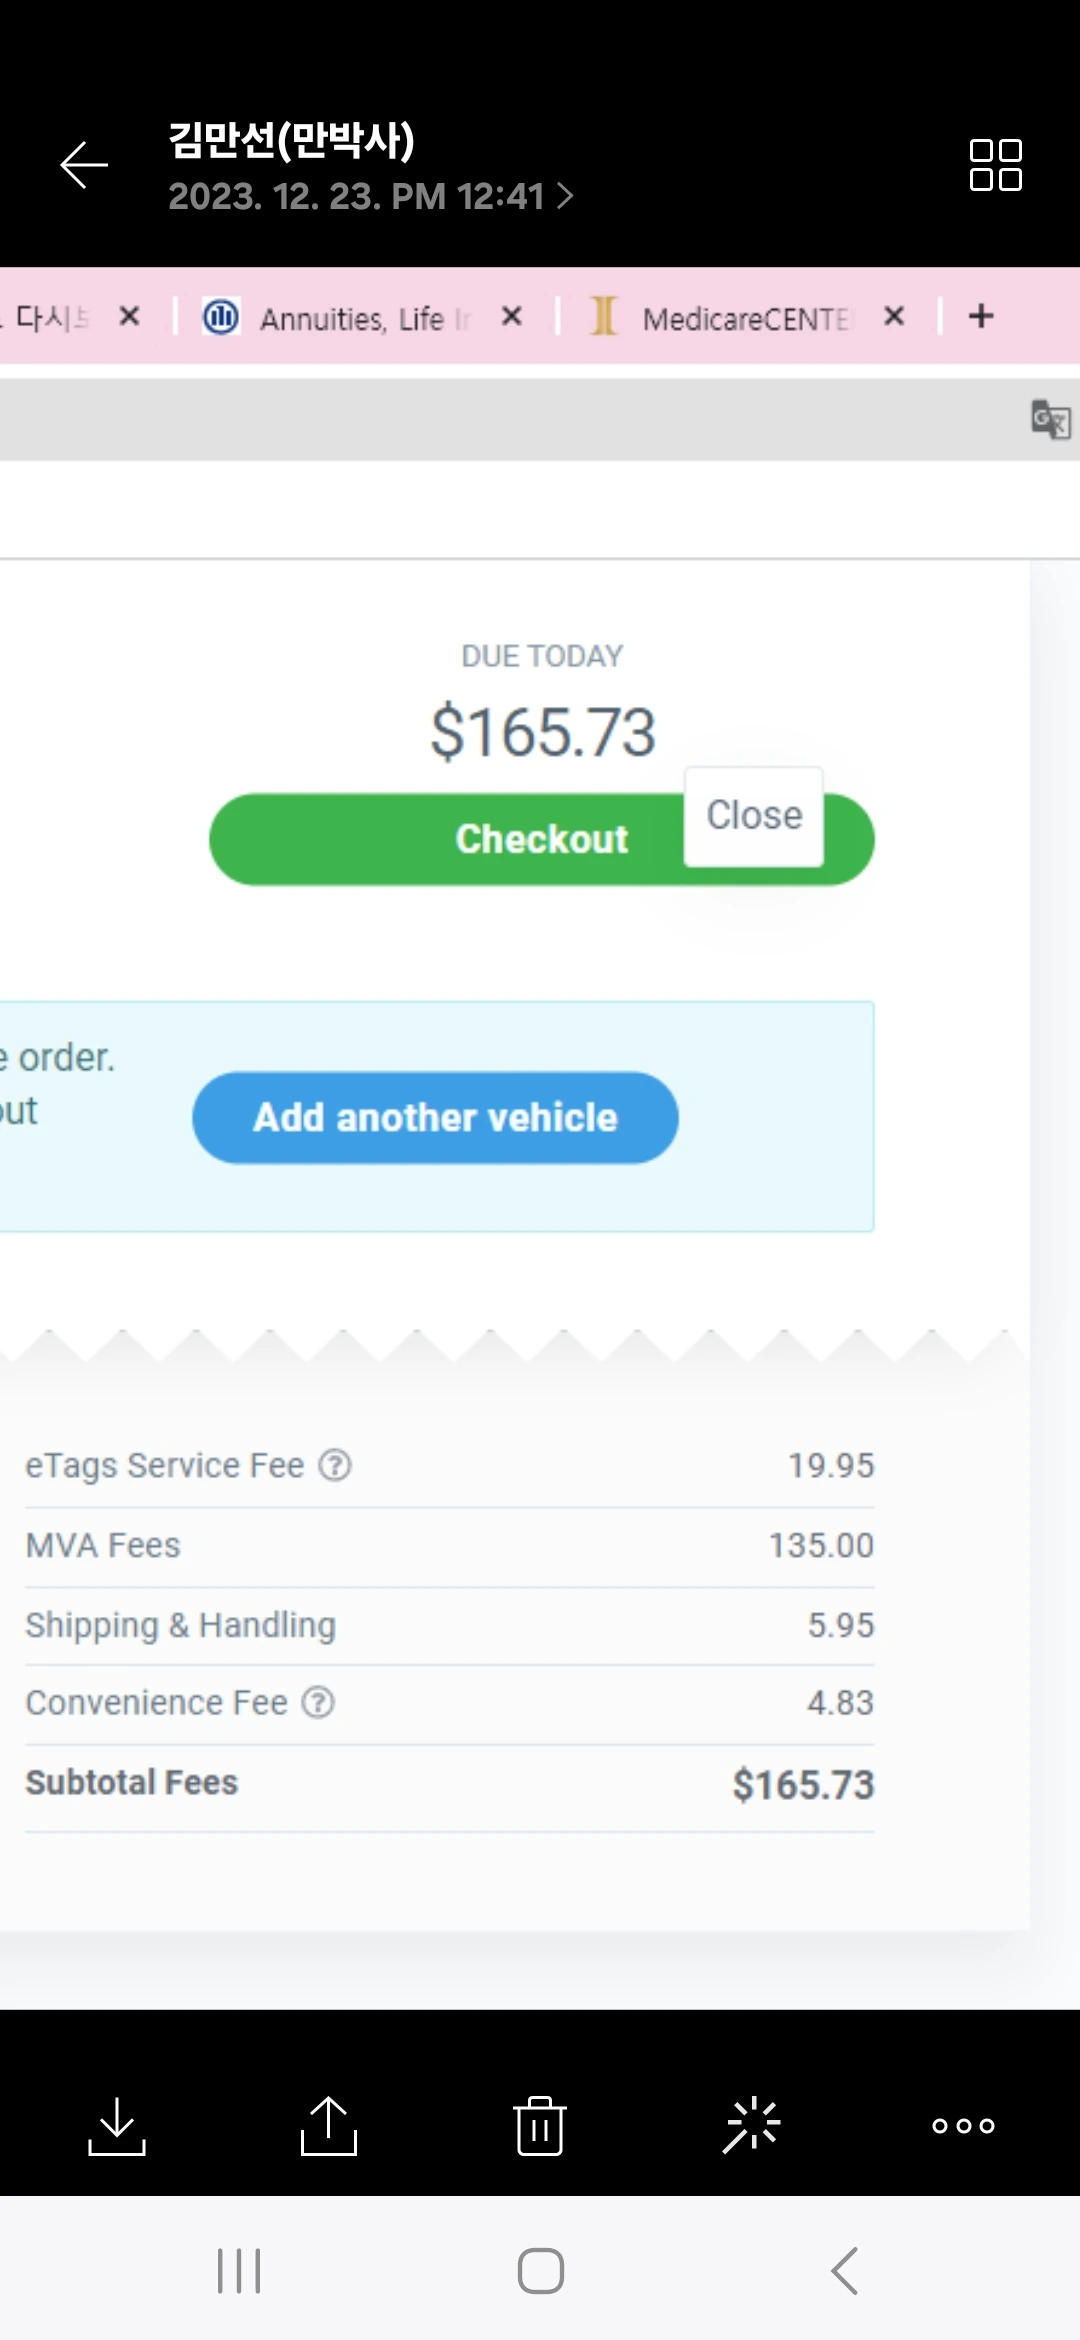Expand the date details chevron beside 12:41
Viewport: 1080px width, 2340px height.
click(566, 196)
